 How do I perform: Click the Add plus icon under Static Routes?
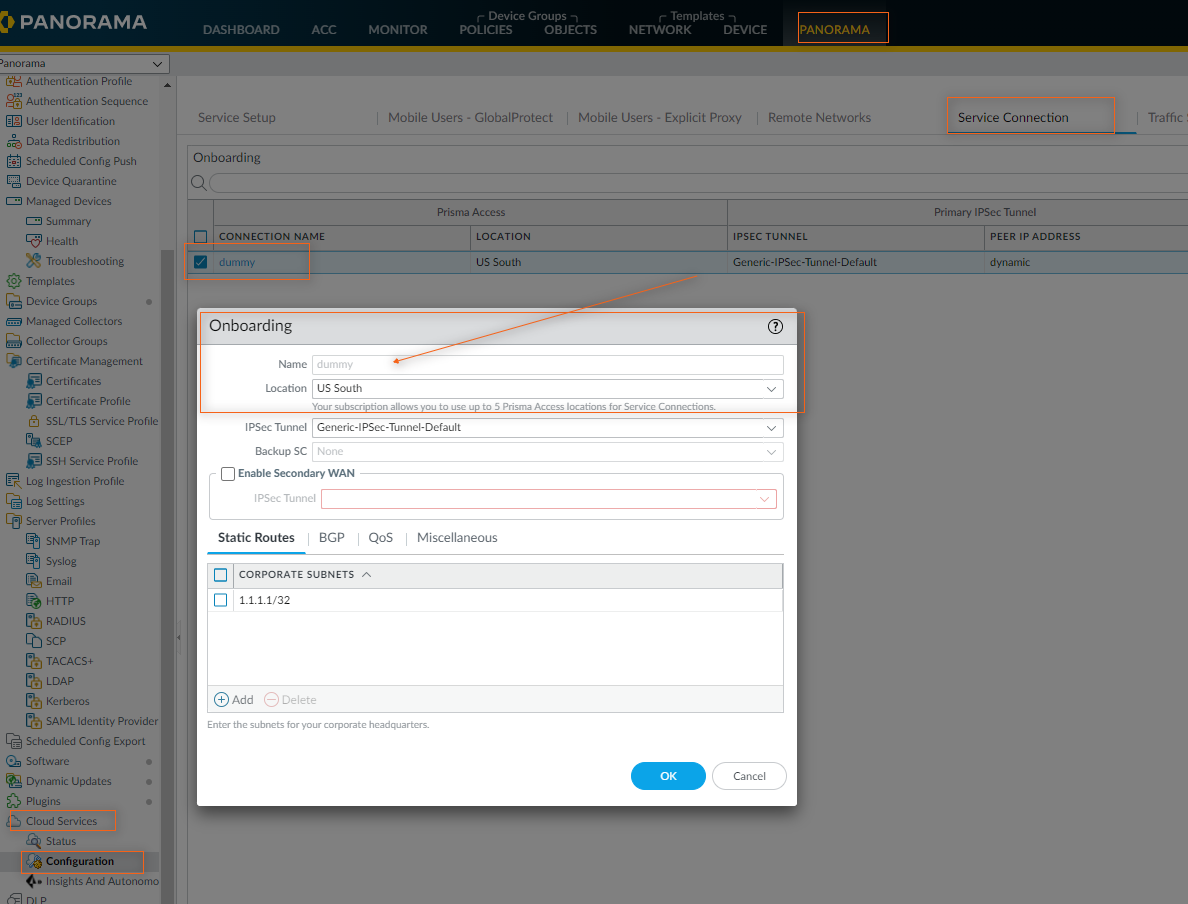point(222,700)
